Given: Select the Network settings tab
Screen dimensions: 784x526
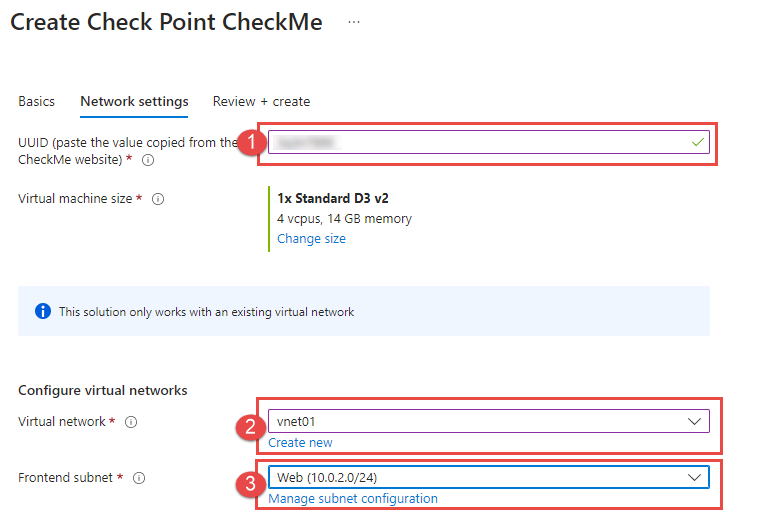Looking at the screenshot, I should pos(134,102).
